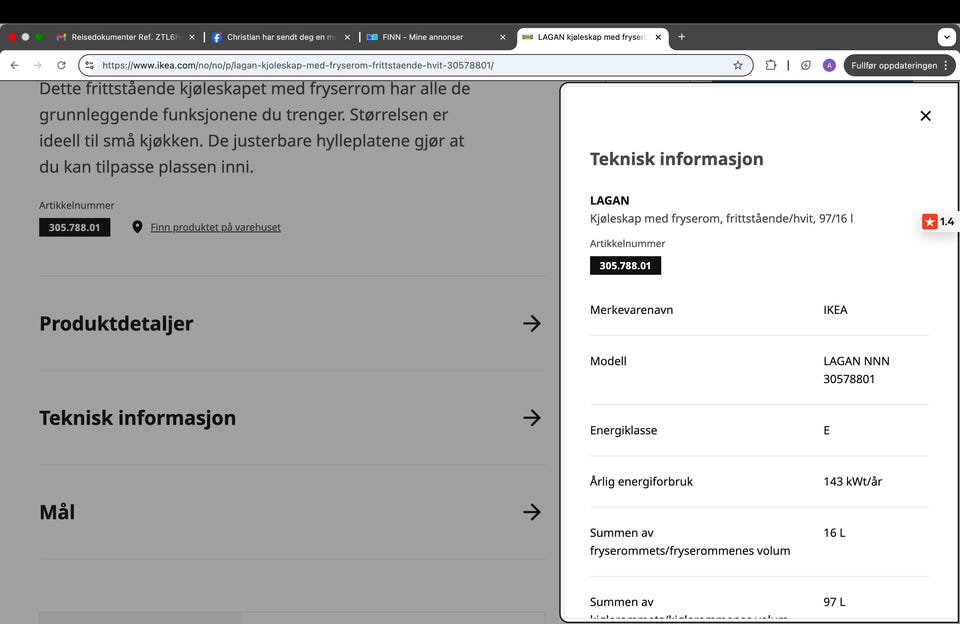960x624 pixels.
Task: Go back to previous page in browser
Action: (15, 65)
